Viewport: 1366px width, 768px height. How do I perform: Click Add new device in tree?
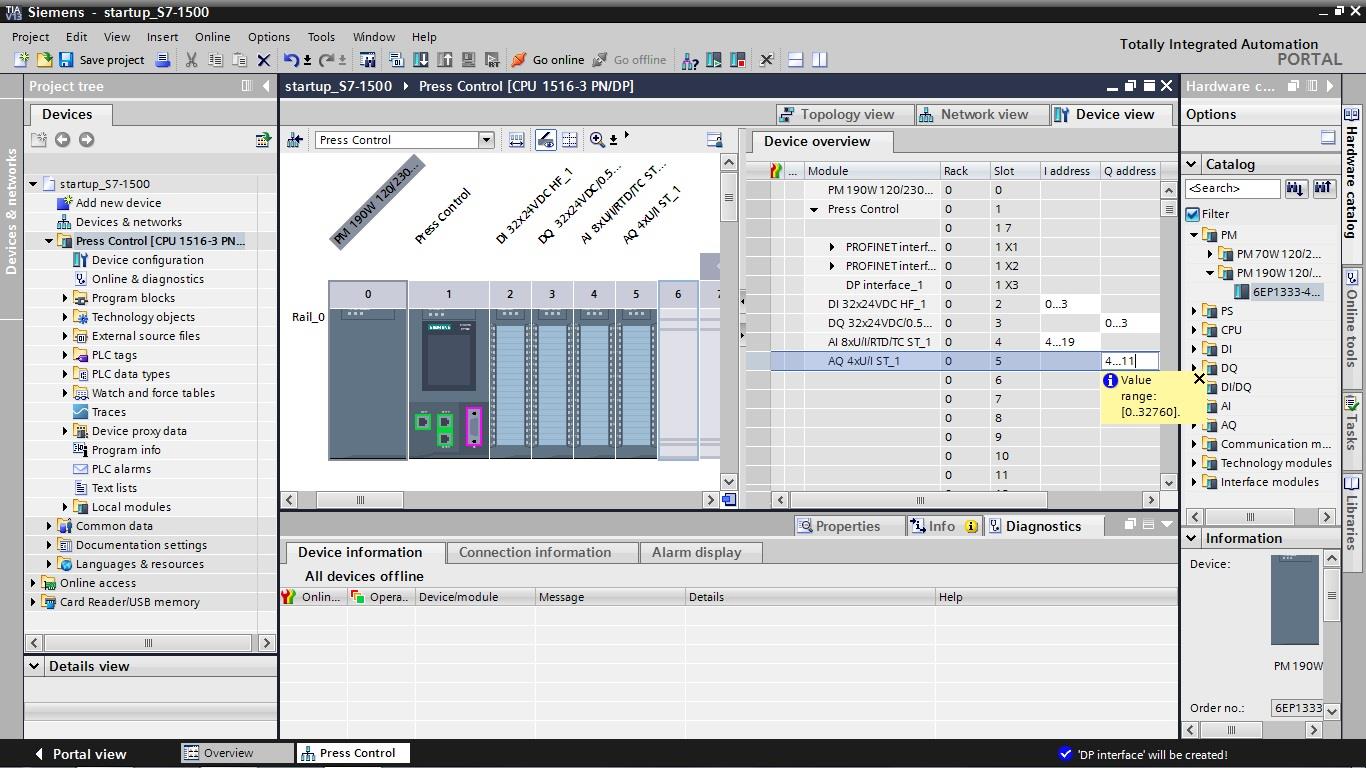(x=118, y=203)
